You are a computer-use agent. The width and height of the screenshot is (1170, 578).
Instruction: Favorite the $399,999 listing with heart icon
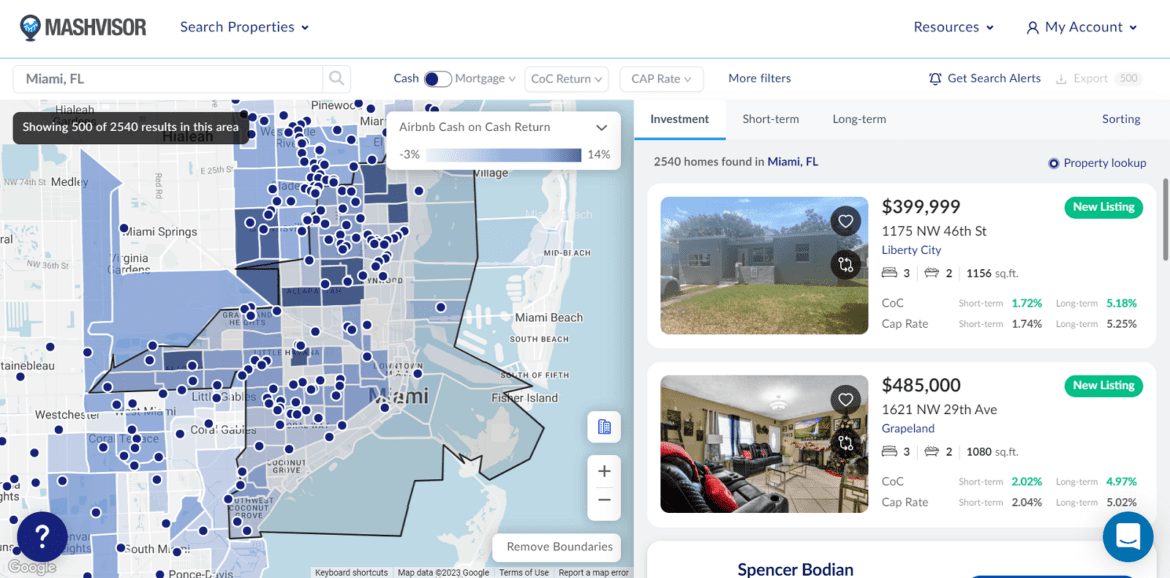tap(846, 222)
